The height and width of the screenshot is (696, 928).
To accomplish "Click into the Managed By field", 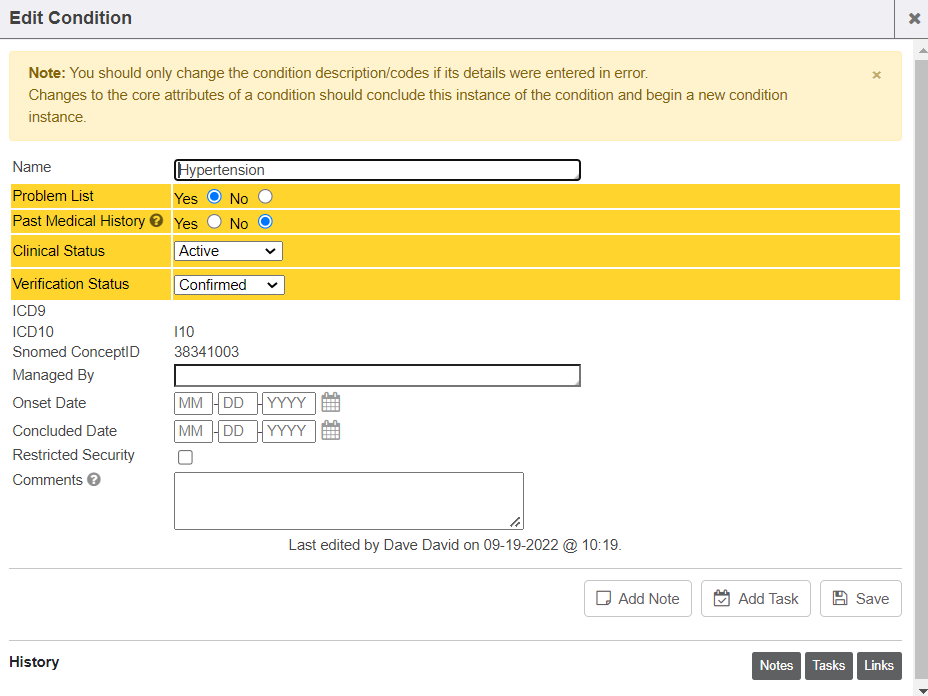I will [377, 376].
